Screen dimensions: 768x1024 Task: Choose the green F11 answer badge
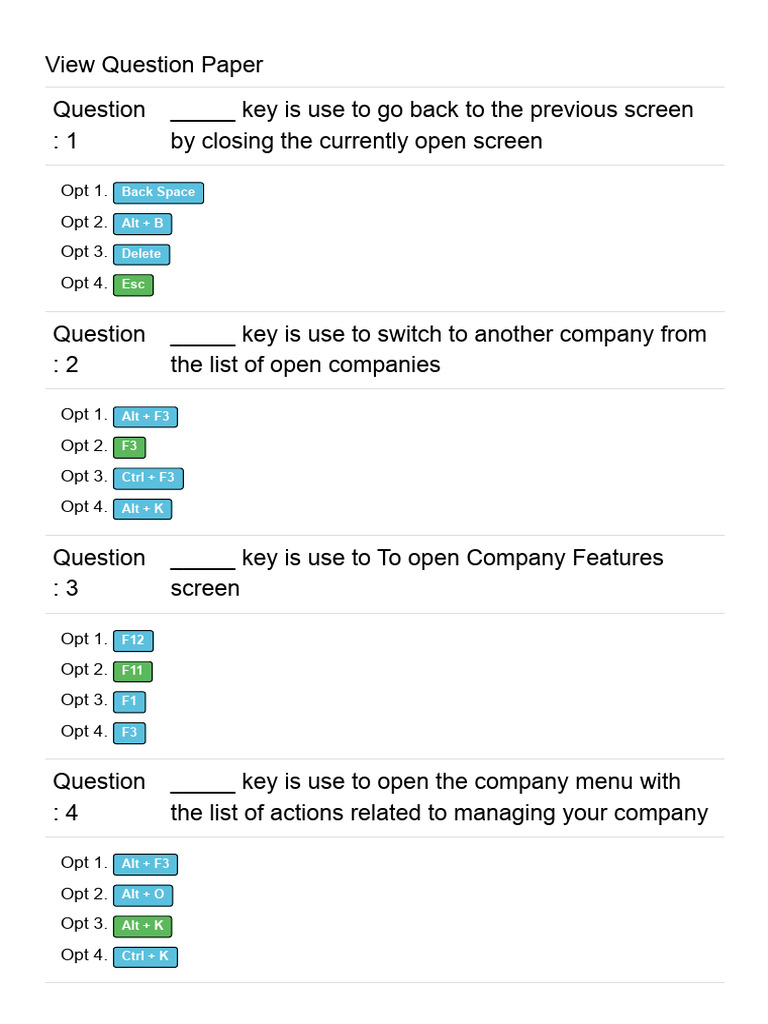click(132, 671)
